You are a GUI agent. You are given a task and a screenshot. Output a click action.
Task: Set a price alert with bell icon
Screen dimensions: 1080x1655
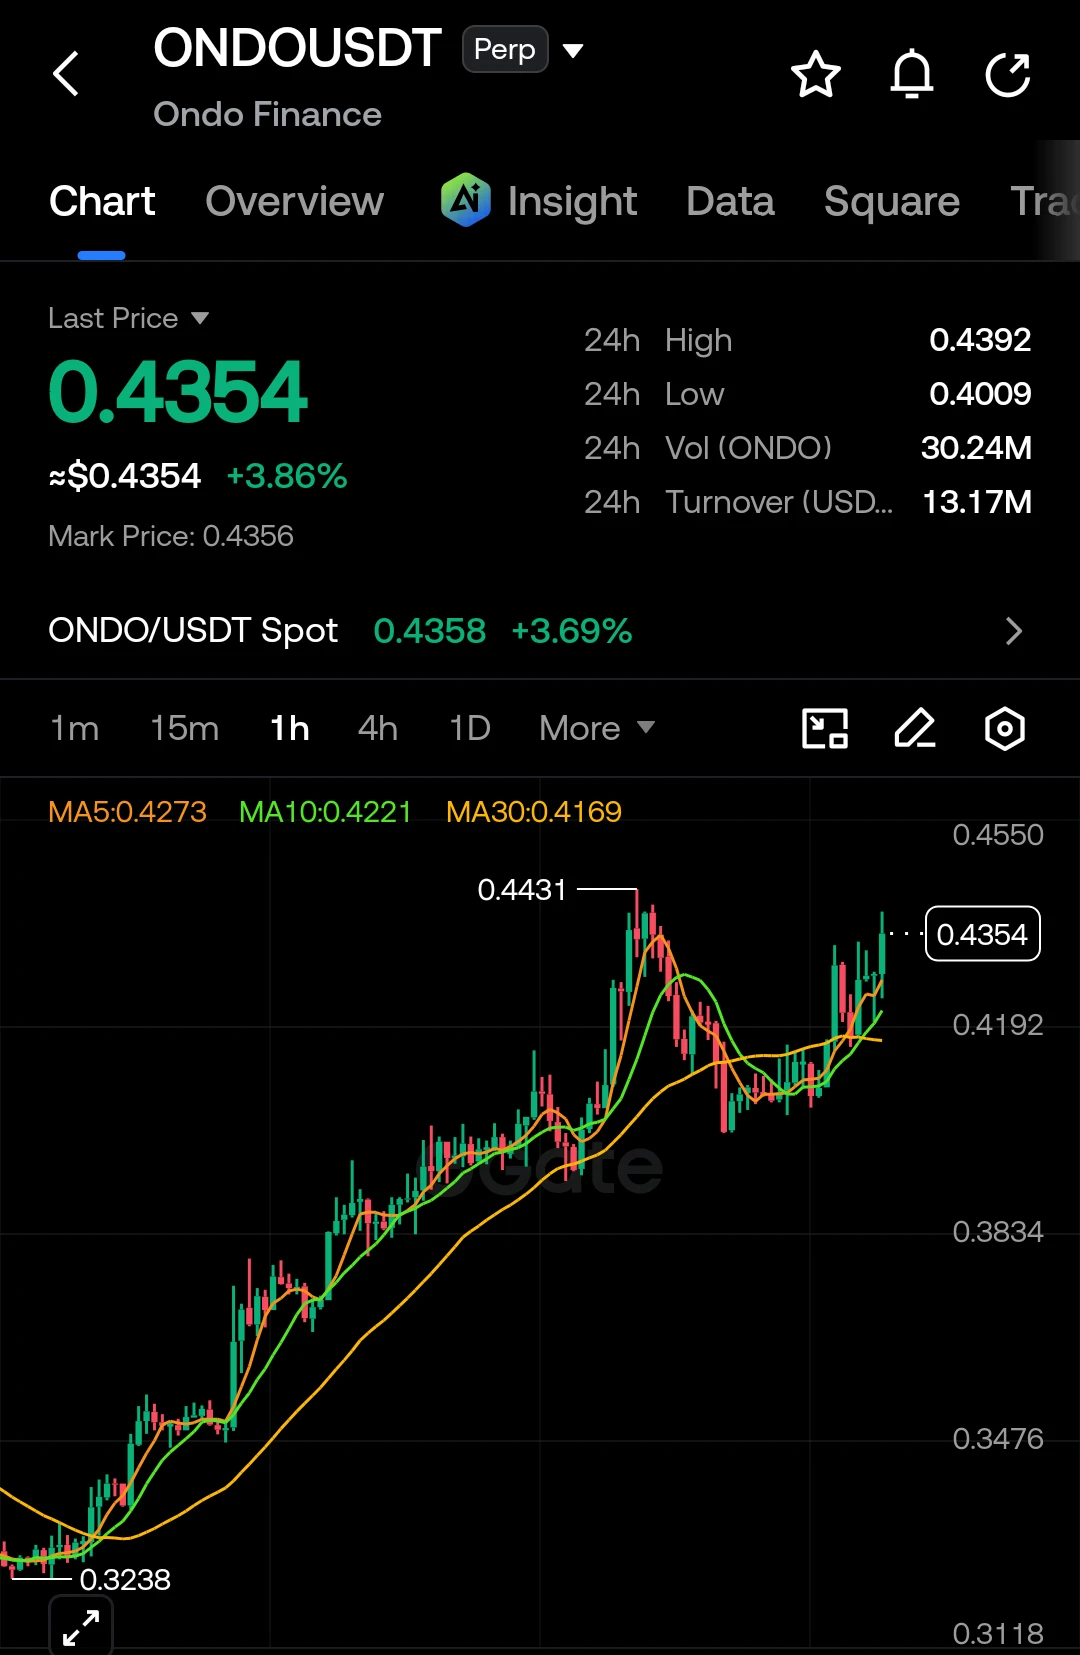pyautogui.click(x=912, y=74)
